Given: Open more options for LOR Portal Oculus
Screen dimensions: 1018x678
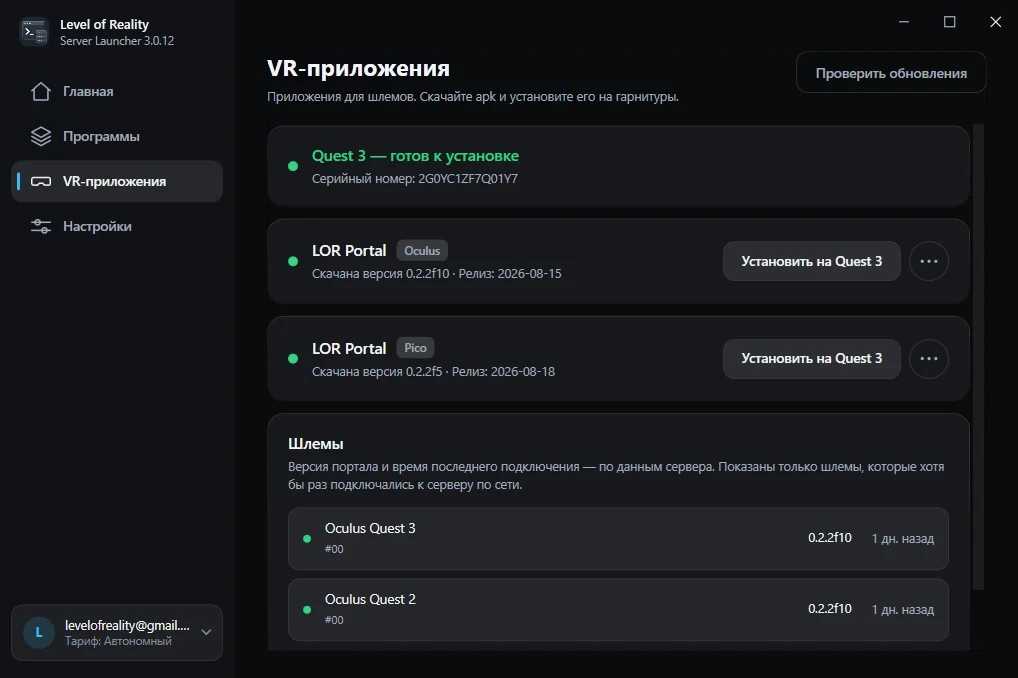Looking at the screenshot, I should pos(928,261).
